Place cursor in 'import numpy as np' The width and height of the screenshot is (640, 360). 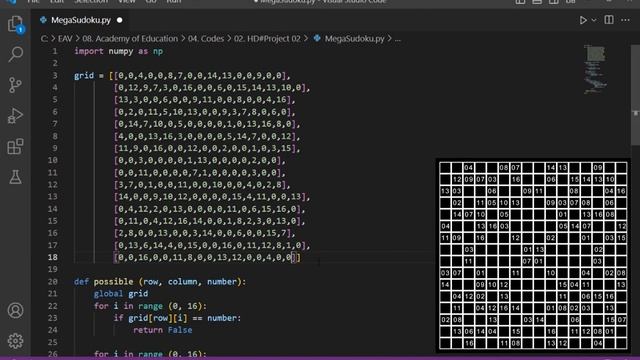tap(118, 51)
